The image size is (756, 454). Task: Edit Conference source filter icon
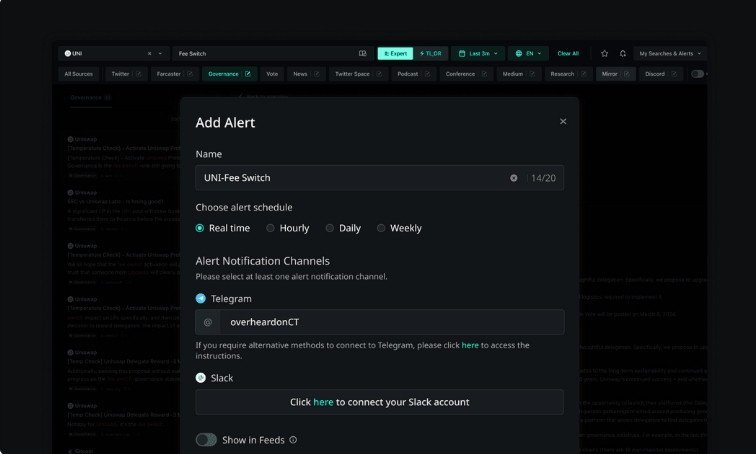484,74
